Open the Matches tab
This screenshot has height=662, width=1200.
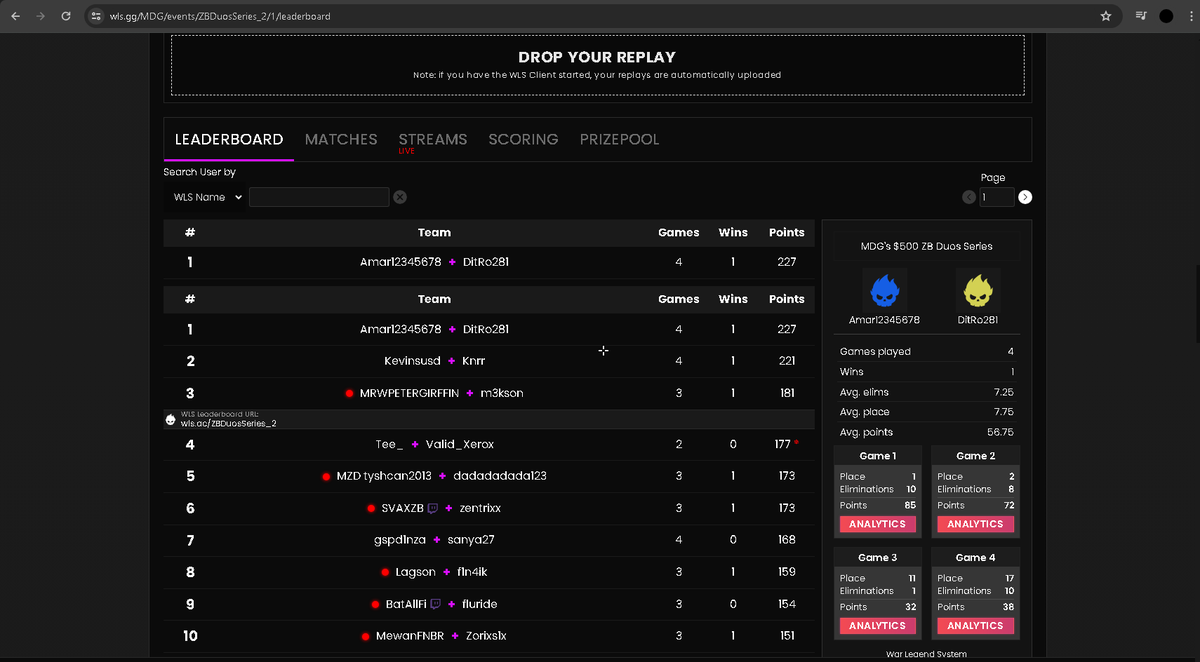tap(341, 139)
